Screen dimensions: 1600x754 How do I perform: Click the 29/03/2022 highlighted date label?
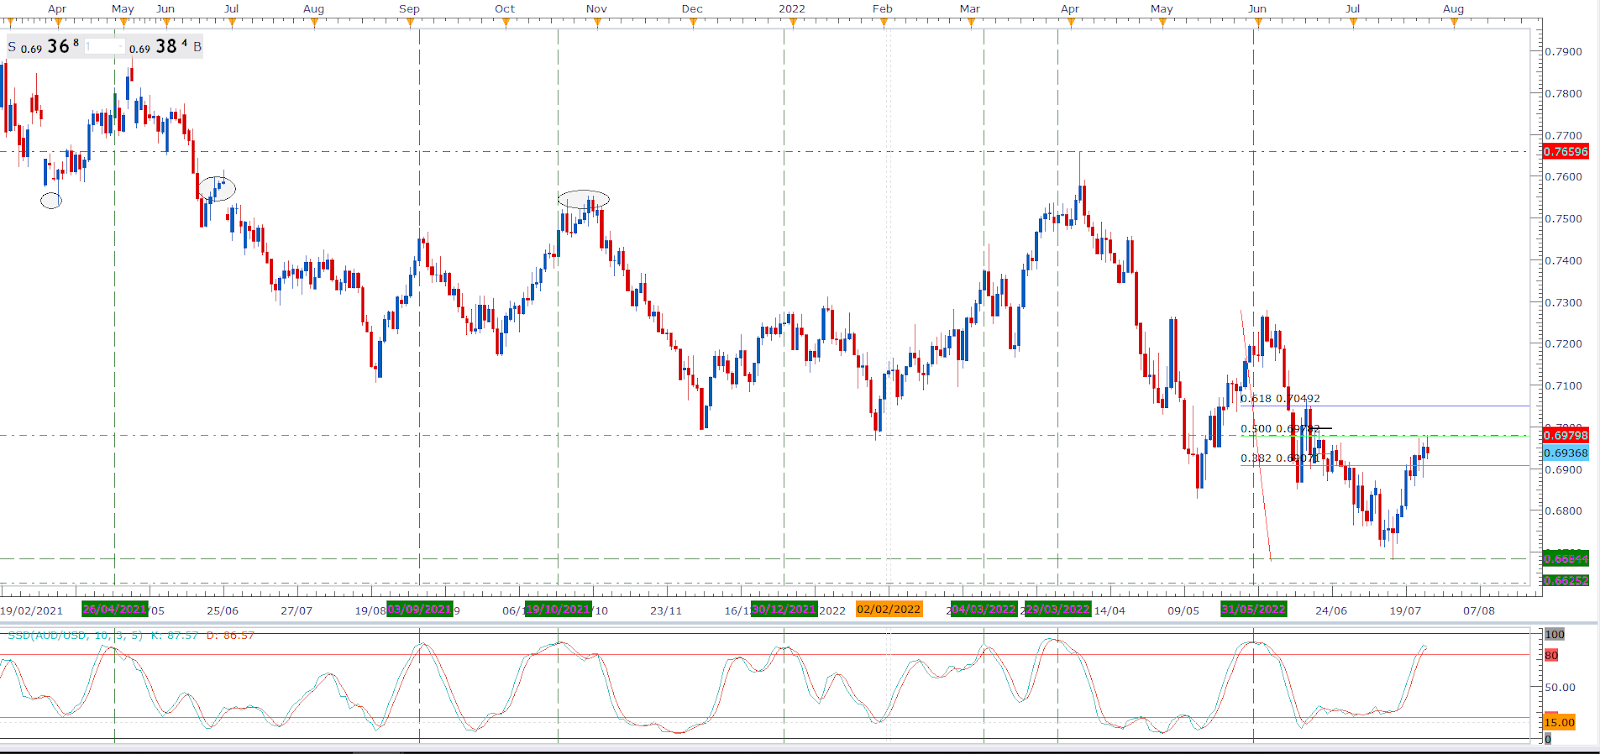(x=1058, y=609)
